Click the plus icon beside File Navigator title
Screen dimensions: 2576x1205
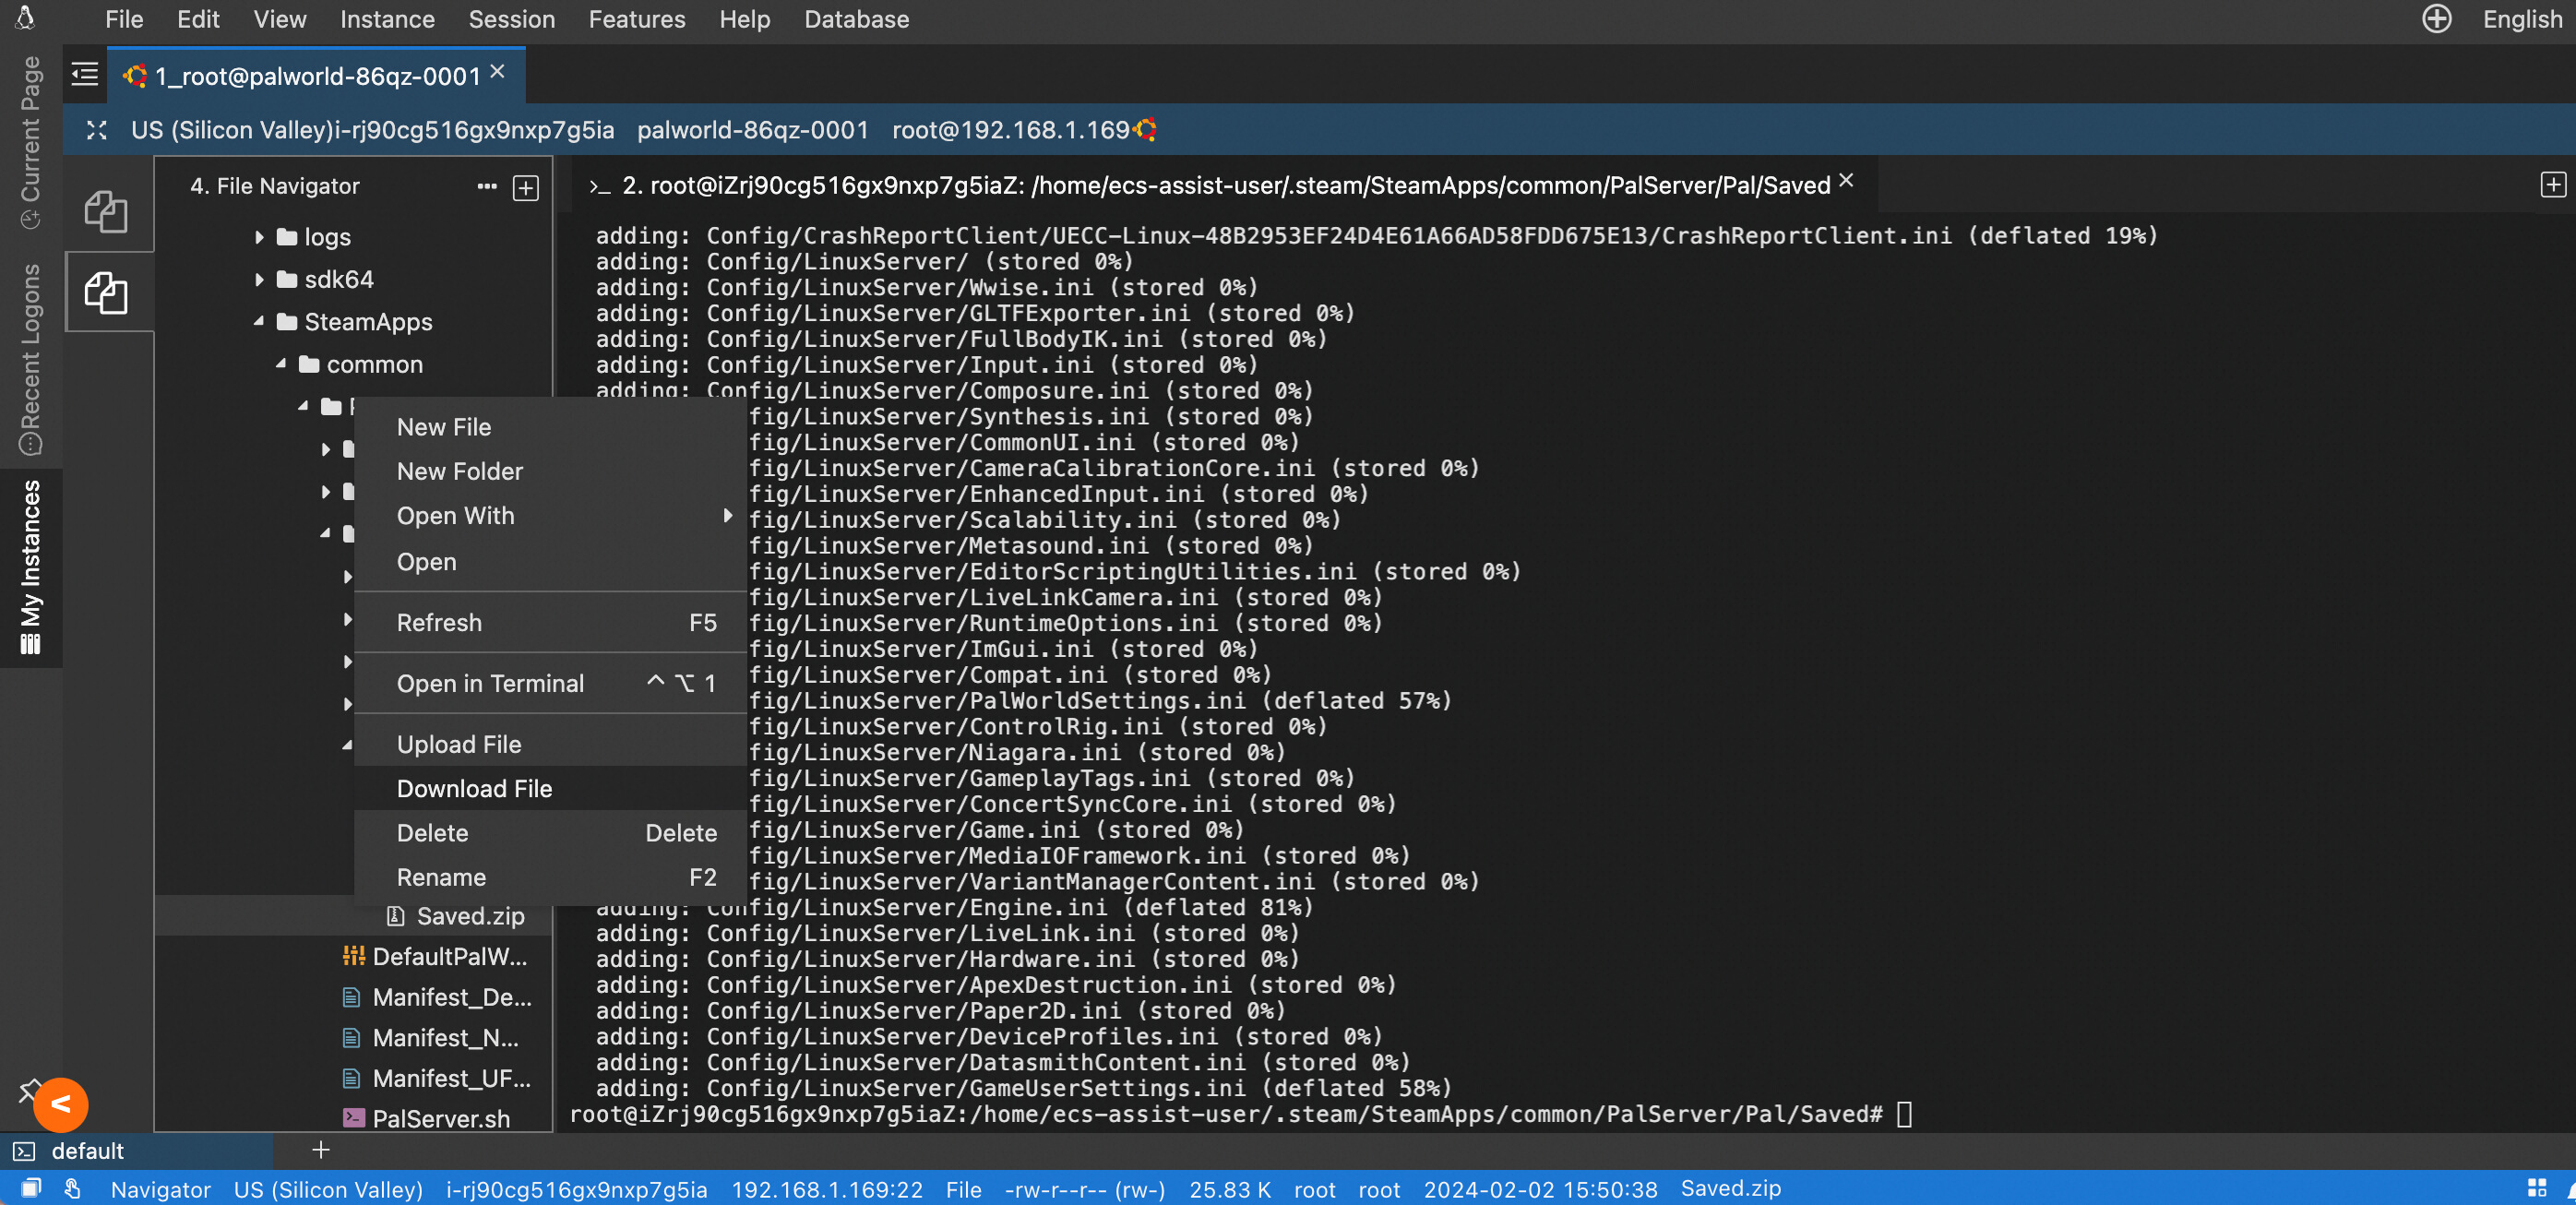click(526, 187)
